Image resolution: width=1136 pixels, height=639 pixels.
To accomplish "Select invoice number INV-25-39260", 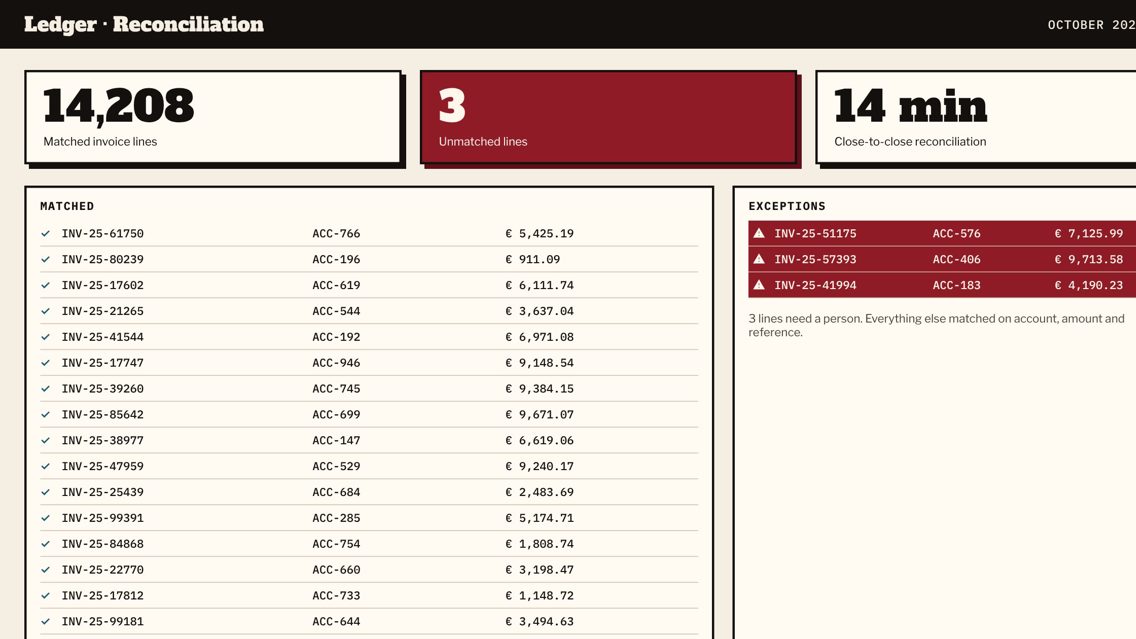I will point(103,388).
